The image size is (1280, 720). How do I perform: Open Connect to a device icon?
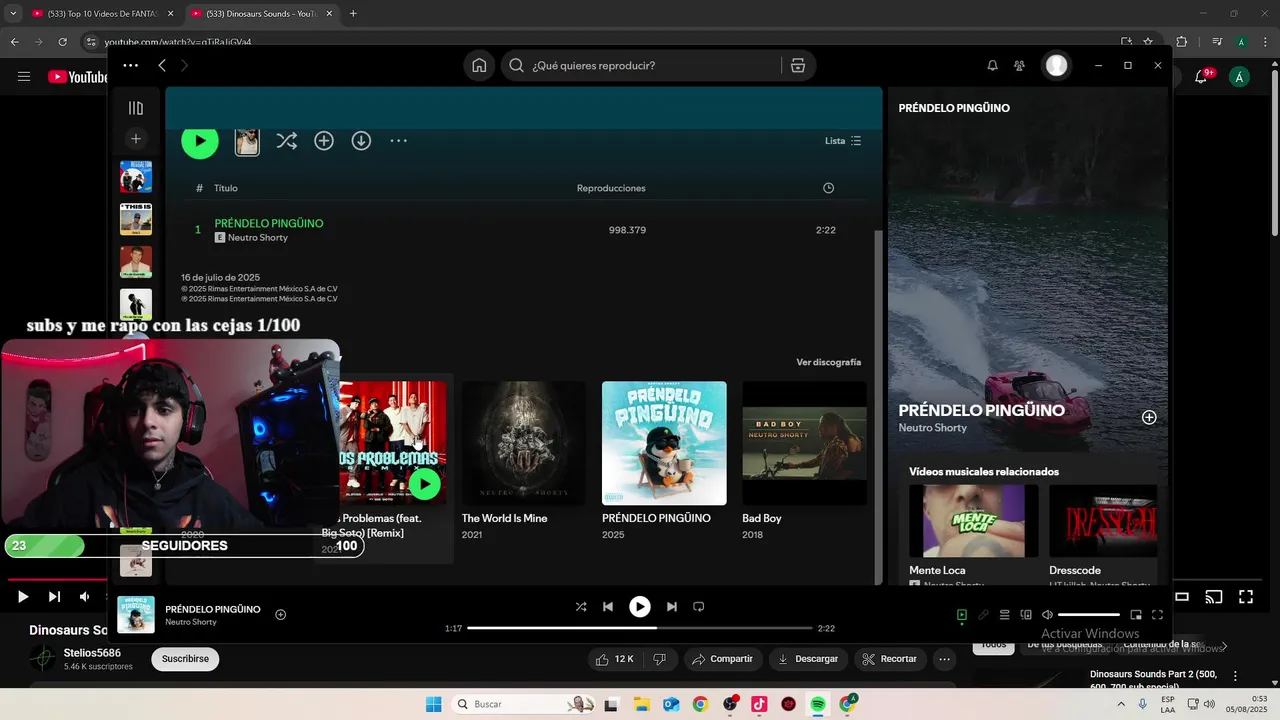click(1026, 615)
